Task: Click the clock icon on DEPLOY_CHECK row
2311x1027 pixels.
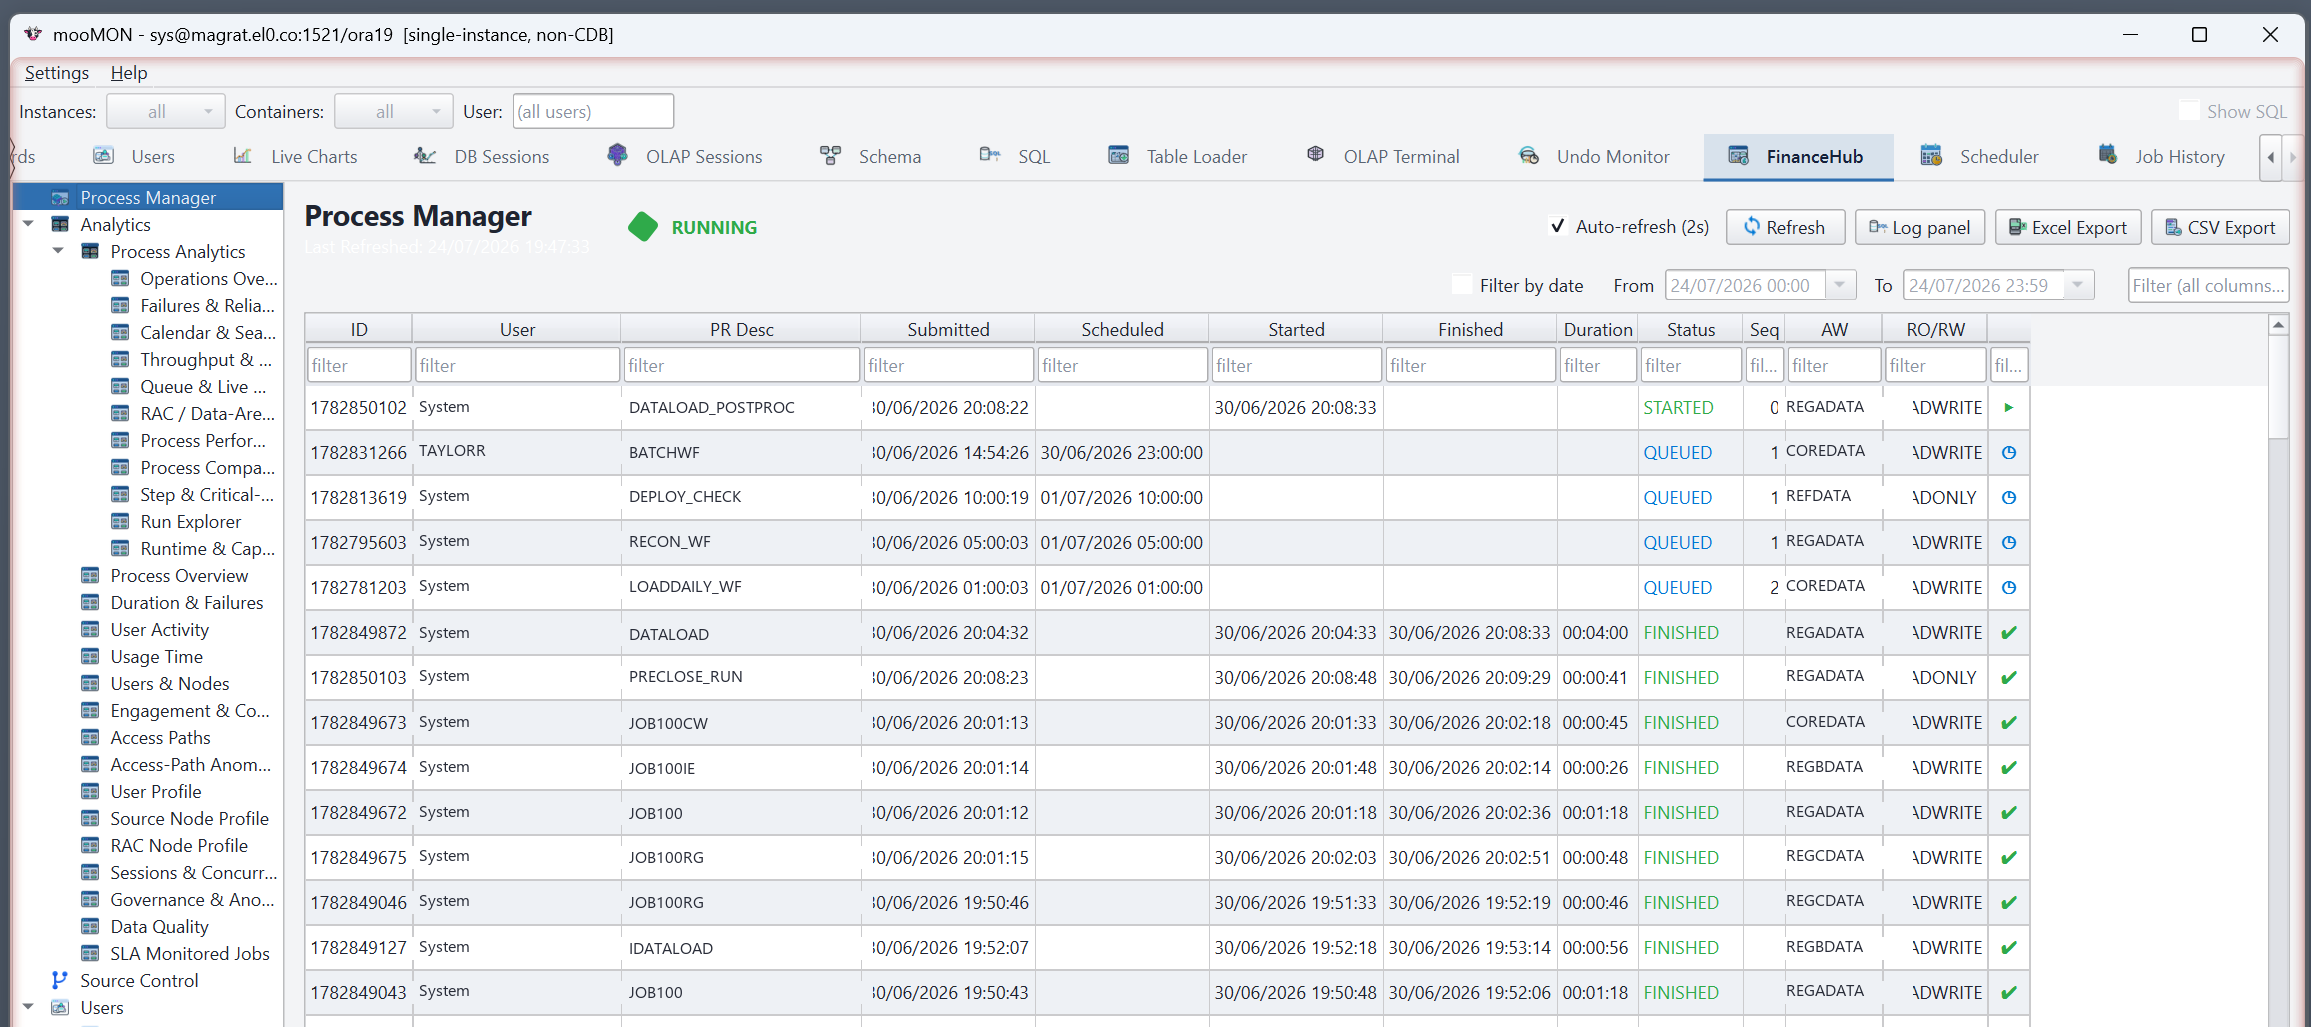Action: click(x=2009, y=497)
